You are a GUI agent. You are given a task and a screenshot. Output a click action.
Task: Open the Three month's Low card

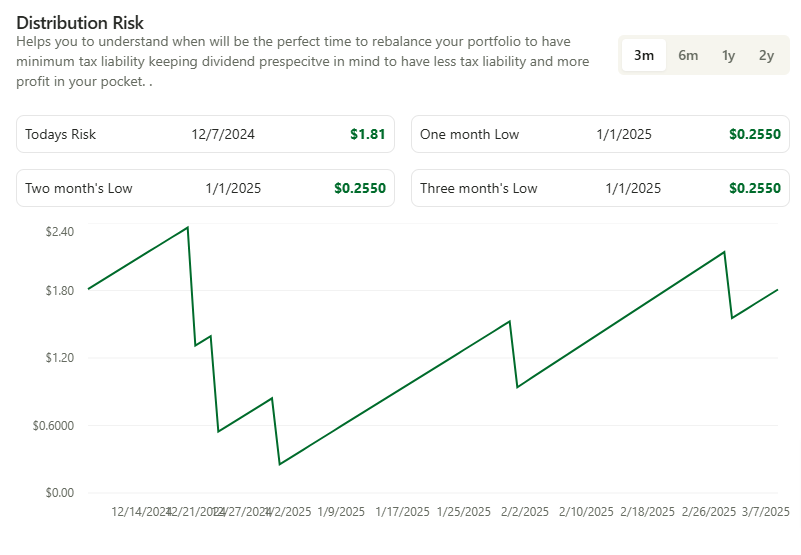(x=600, y=188)
